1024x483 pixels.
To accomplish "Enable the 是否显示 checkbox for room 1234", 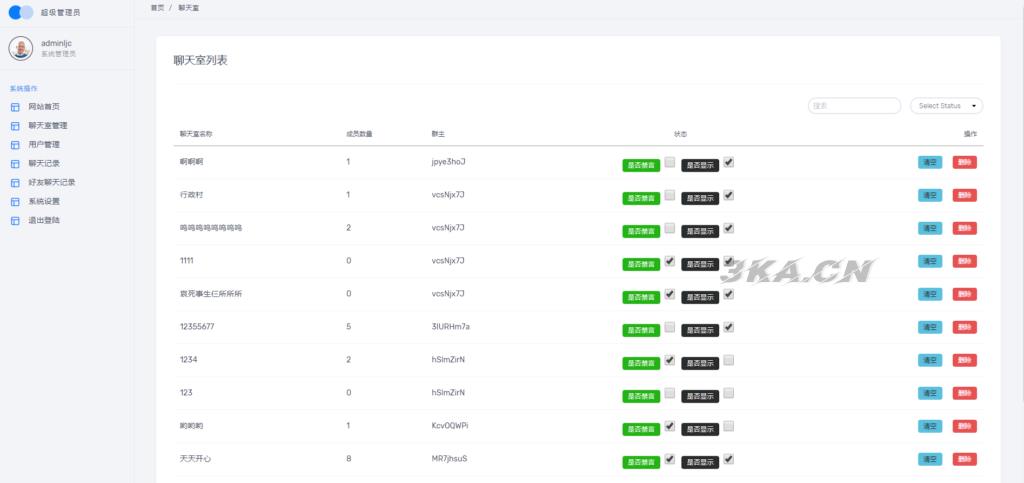I will [729, 360].
